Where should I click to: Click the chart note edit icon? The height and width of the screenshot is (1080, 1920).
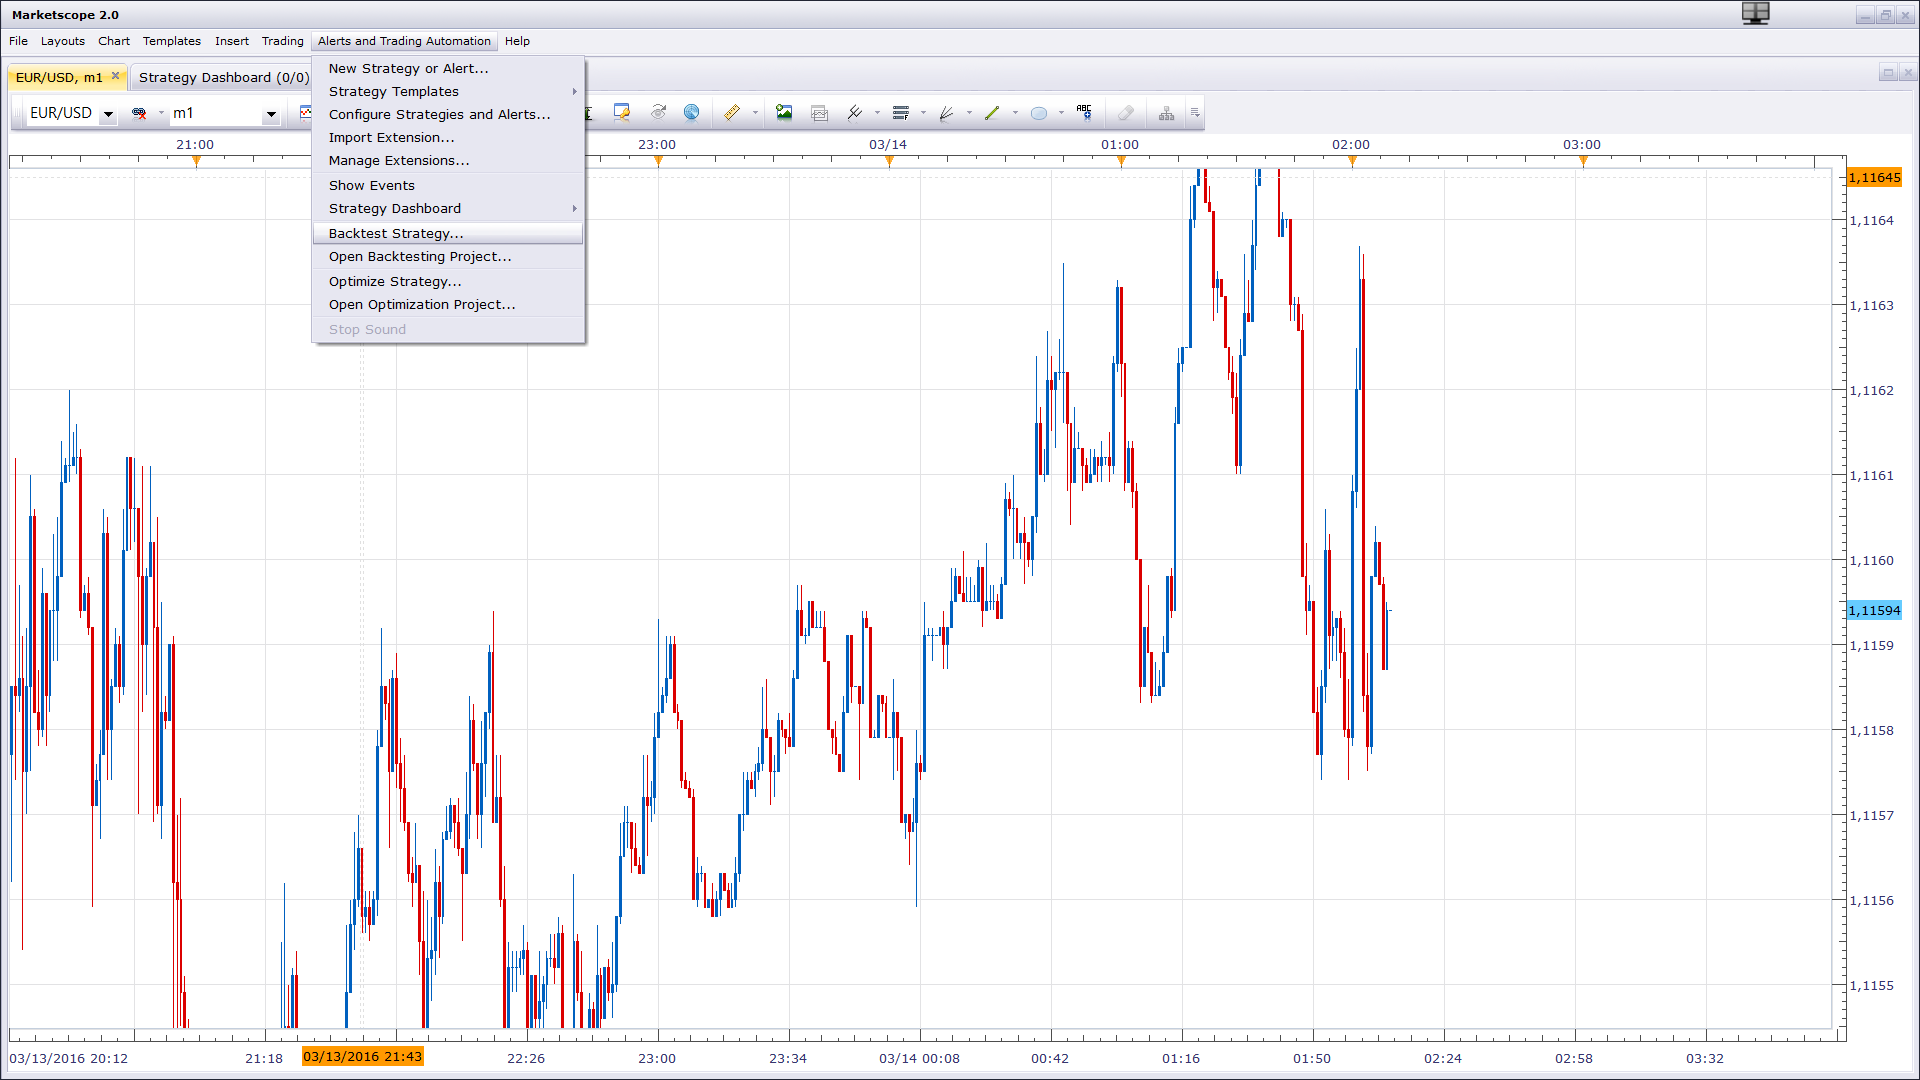pos(622,113)
